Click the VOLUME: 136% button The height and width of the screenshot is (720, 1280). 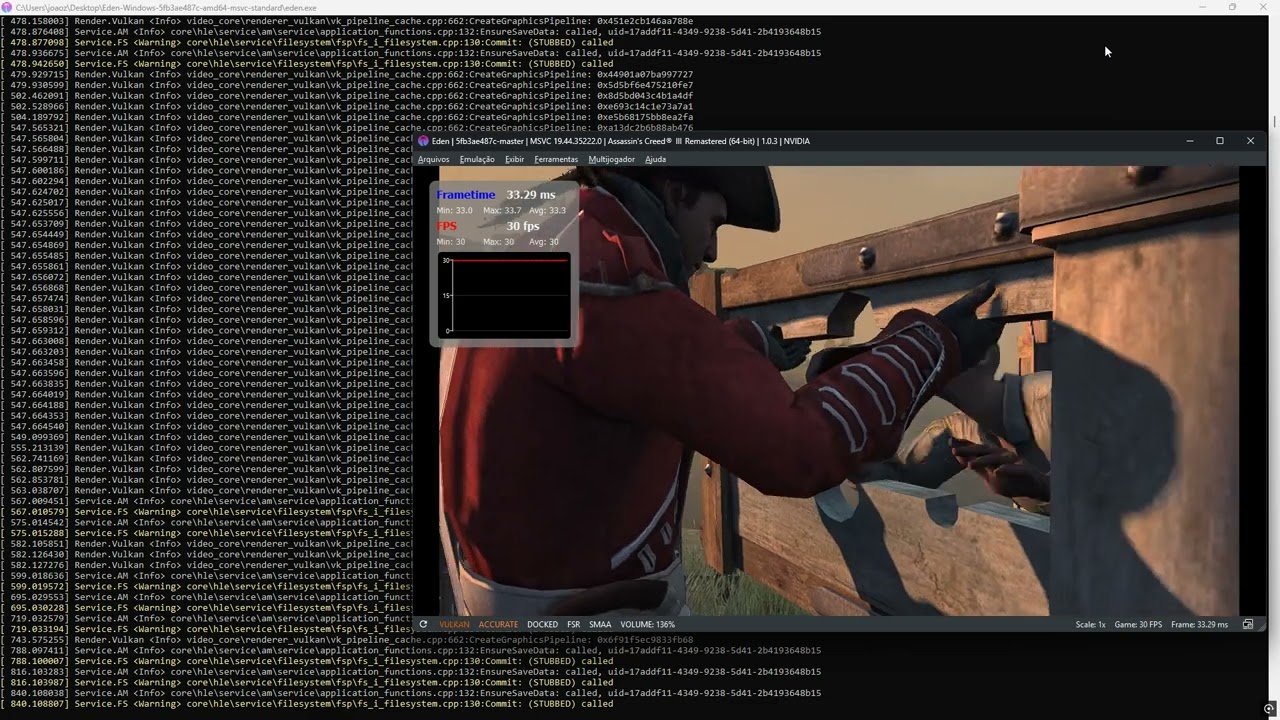click(647, 624)
